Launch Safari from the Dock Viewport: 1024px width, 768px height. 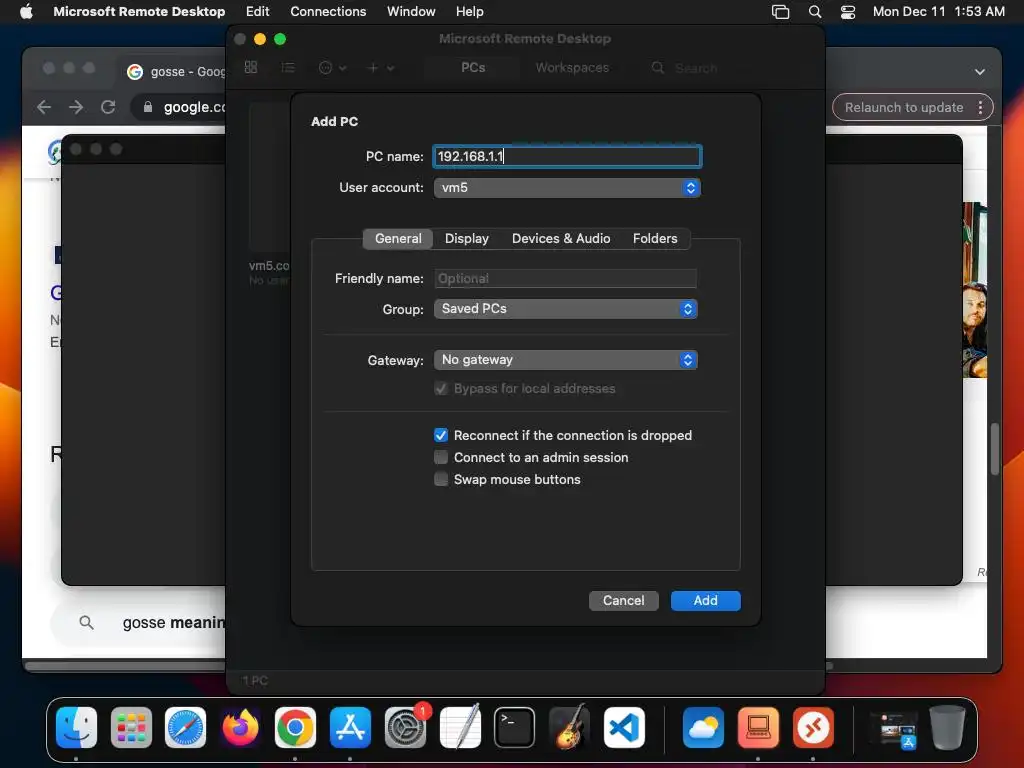[x=185, y=727]
